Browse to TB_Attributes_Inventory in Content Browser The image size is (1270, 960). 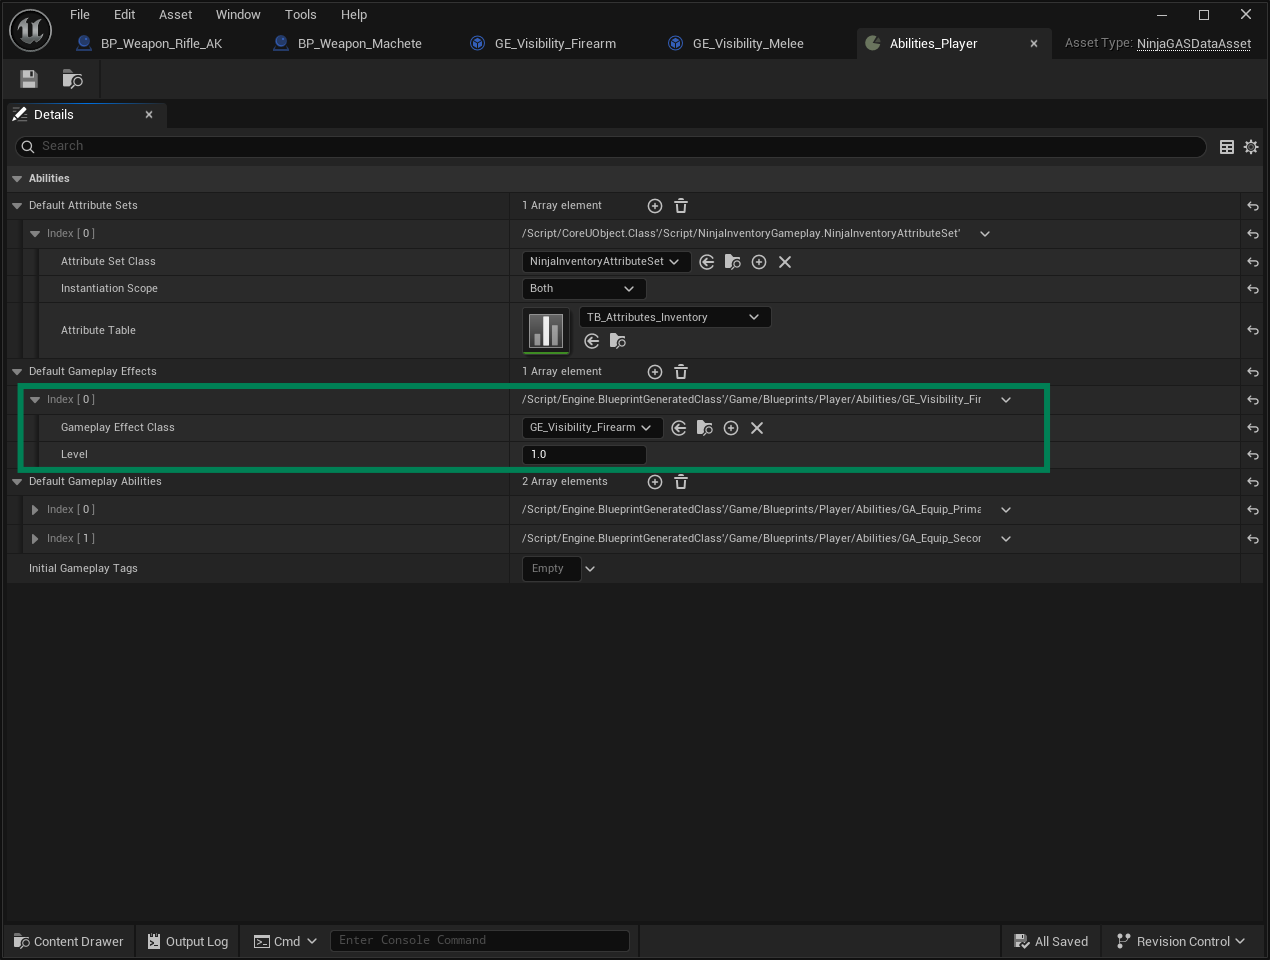point(618,342)
